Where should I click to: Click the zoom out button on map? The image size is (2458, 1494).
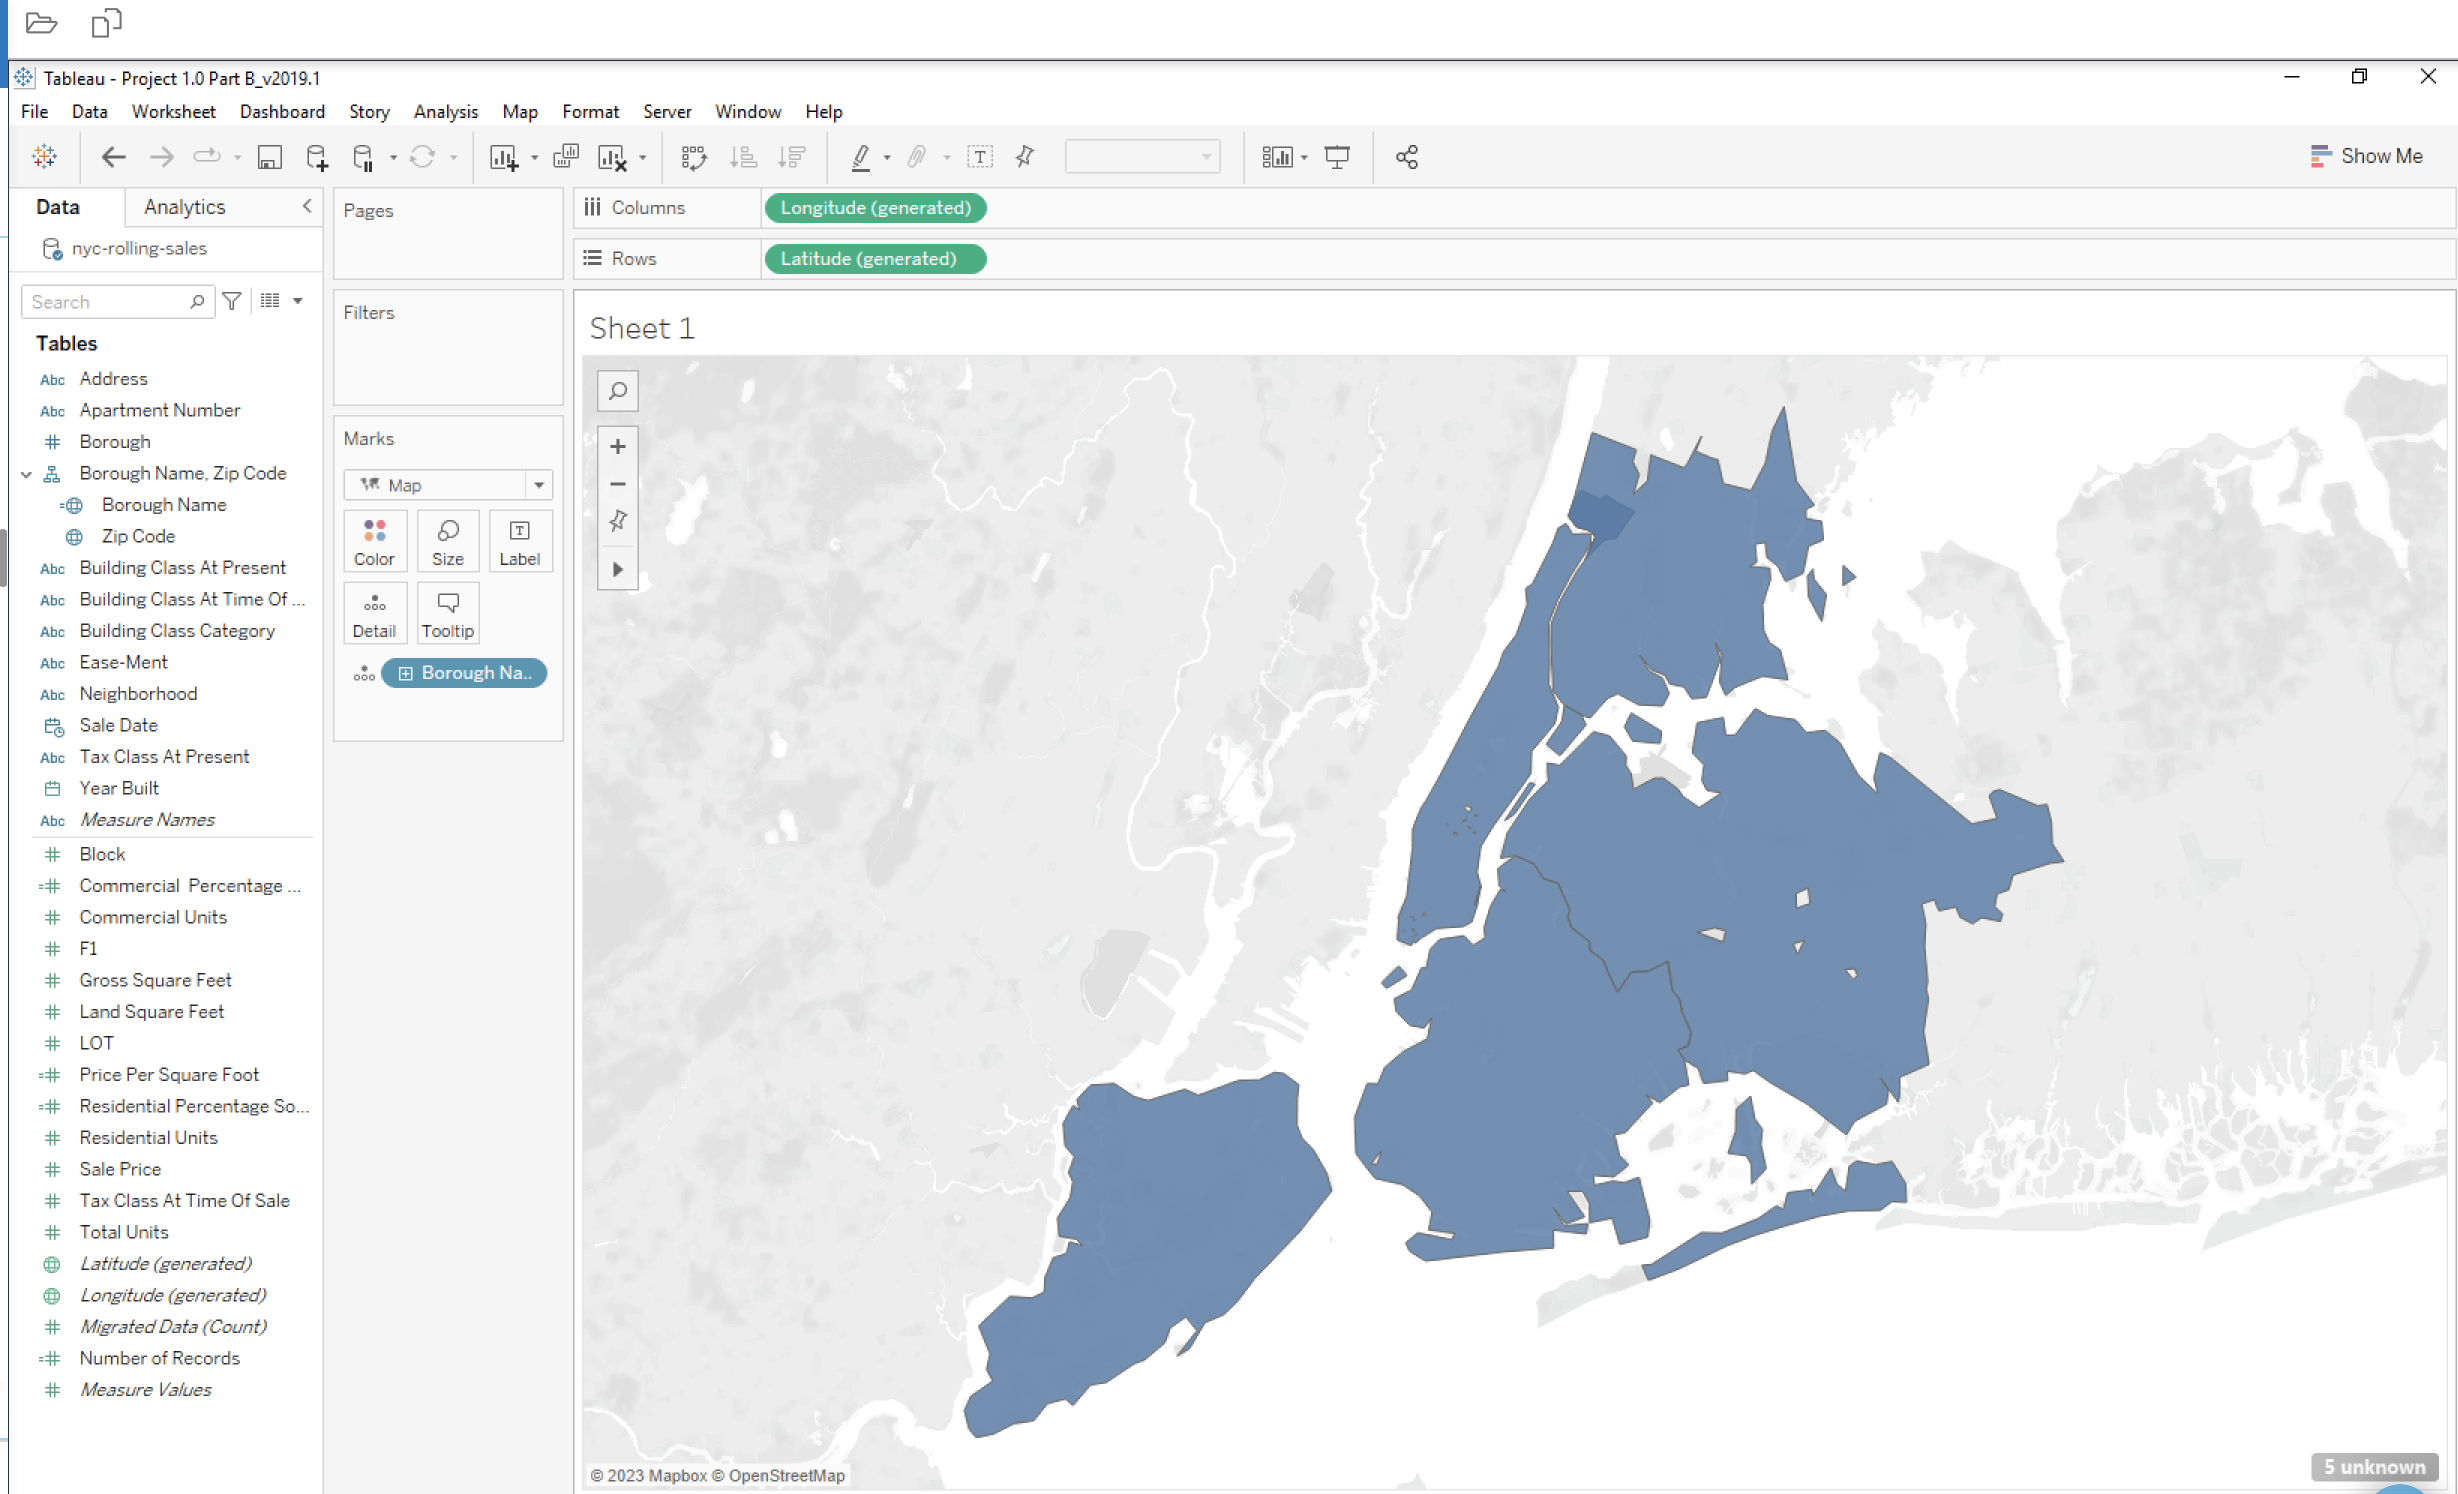point(618,483)
